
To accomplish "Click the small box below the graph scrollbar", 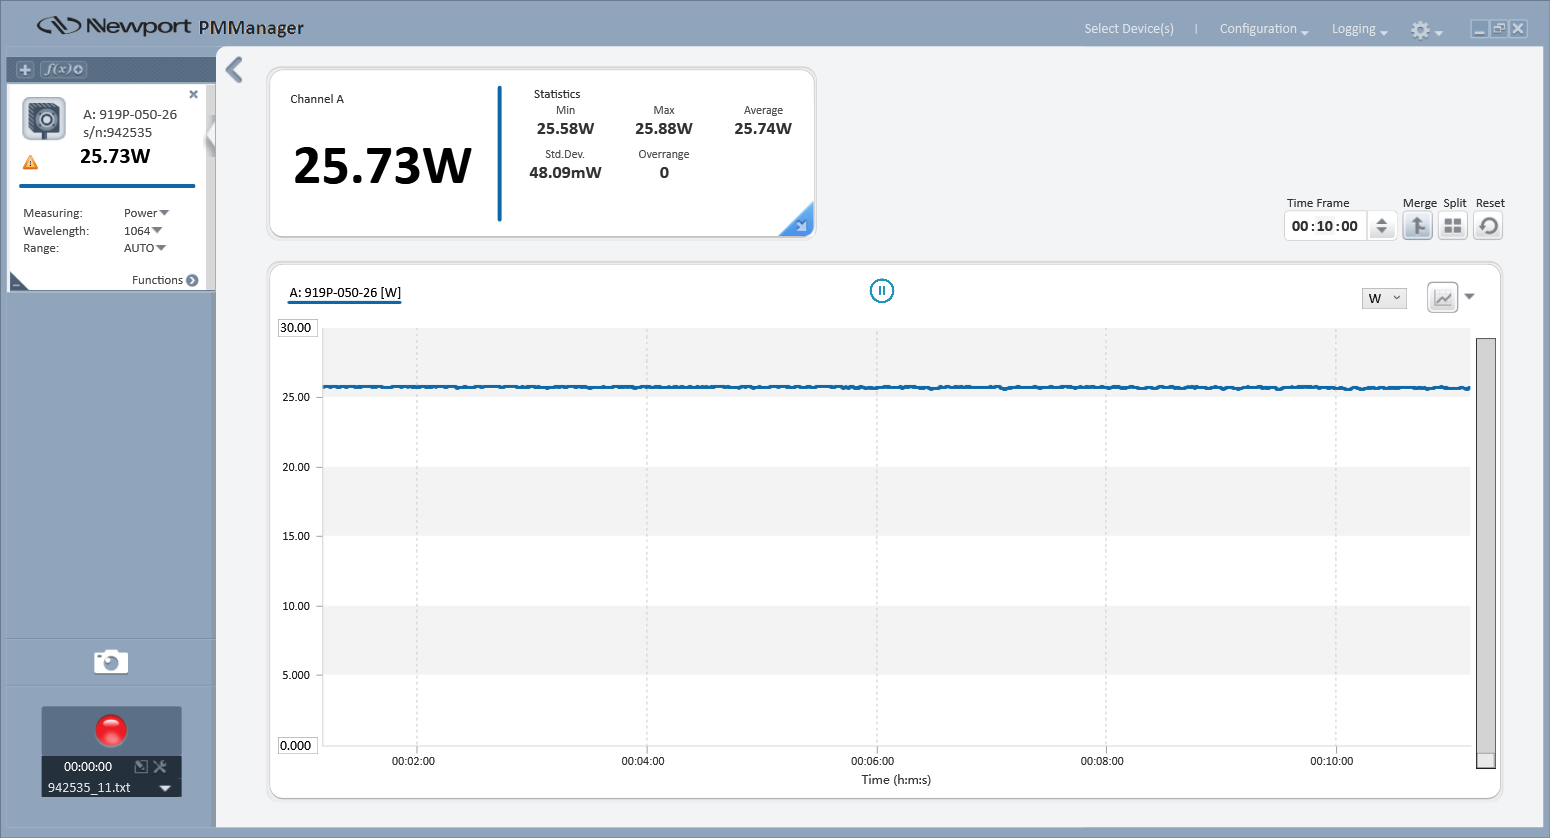I will [x=1486, y=761].
